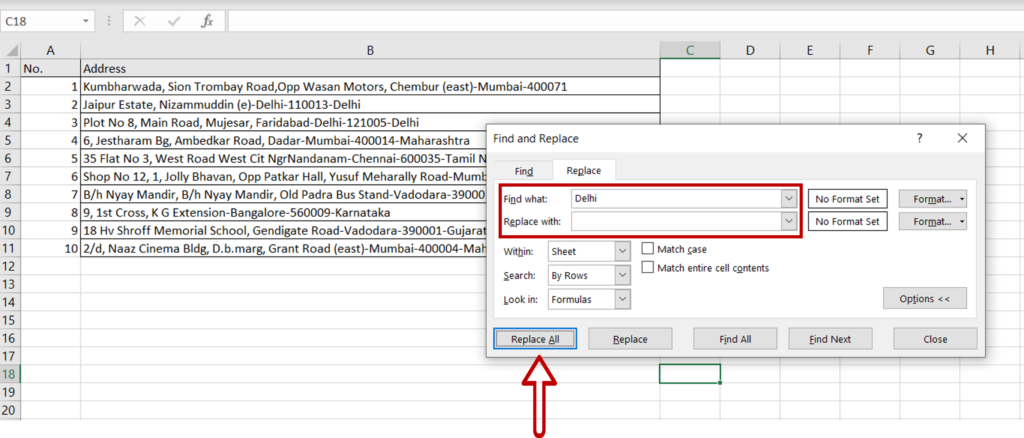
Task: Click the No Format Set preview for Replace with
Action: click(848, 222)
